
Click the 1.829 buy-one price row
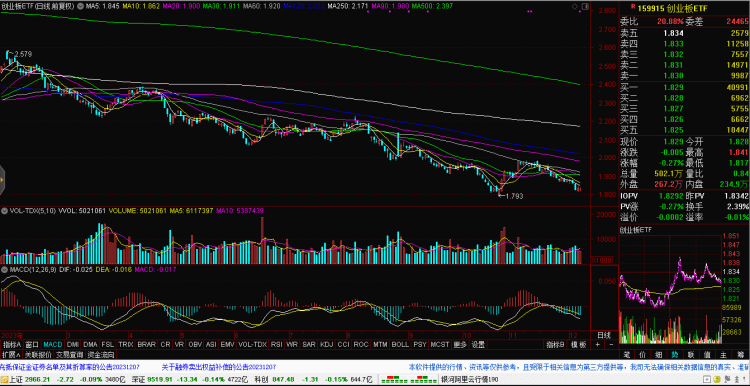click(x=684, y=88)
